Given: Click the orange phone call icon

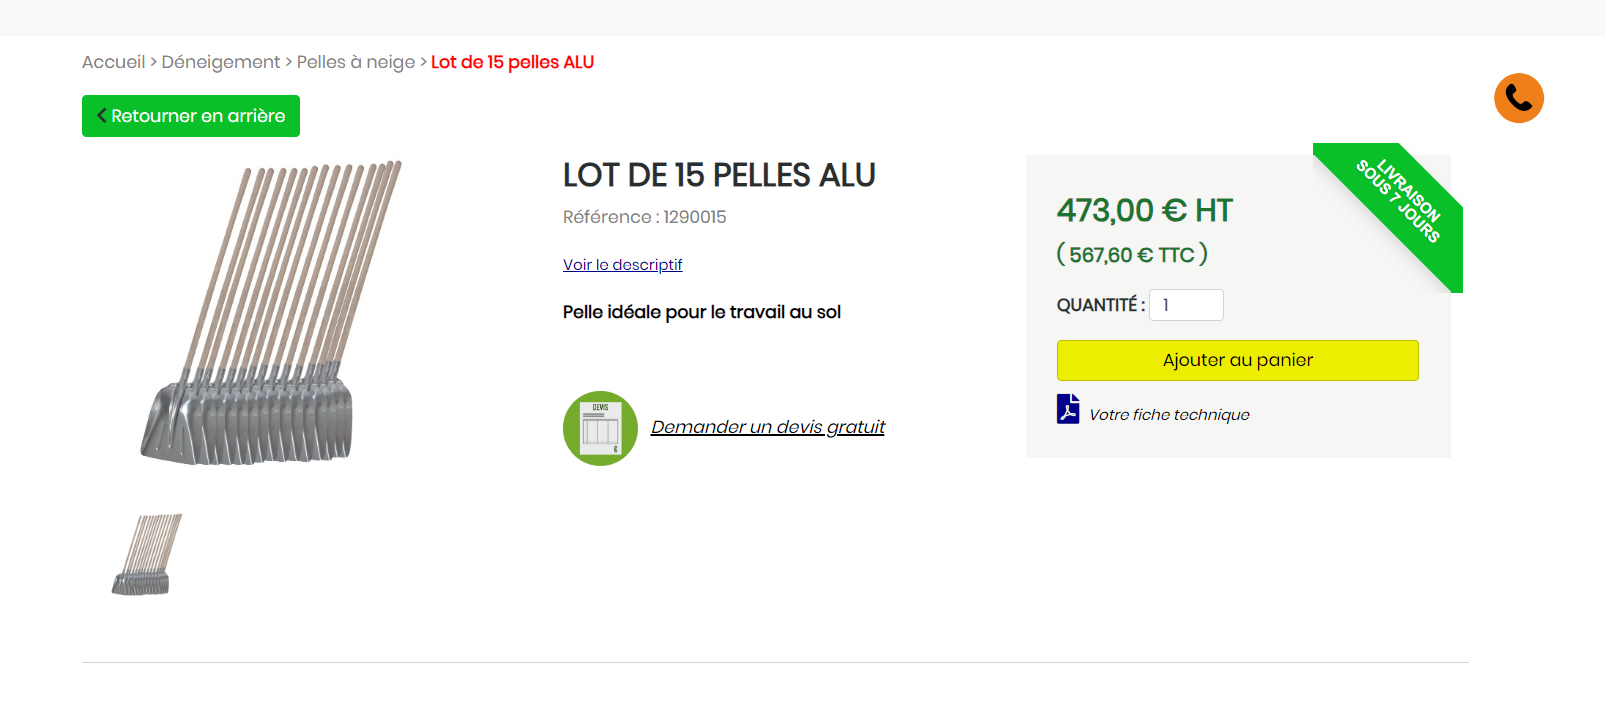Looking at the screenshot, I should tap(1518, 98).
